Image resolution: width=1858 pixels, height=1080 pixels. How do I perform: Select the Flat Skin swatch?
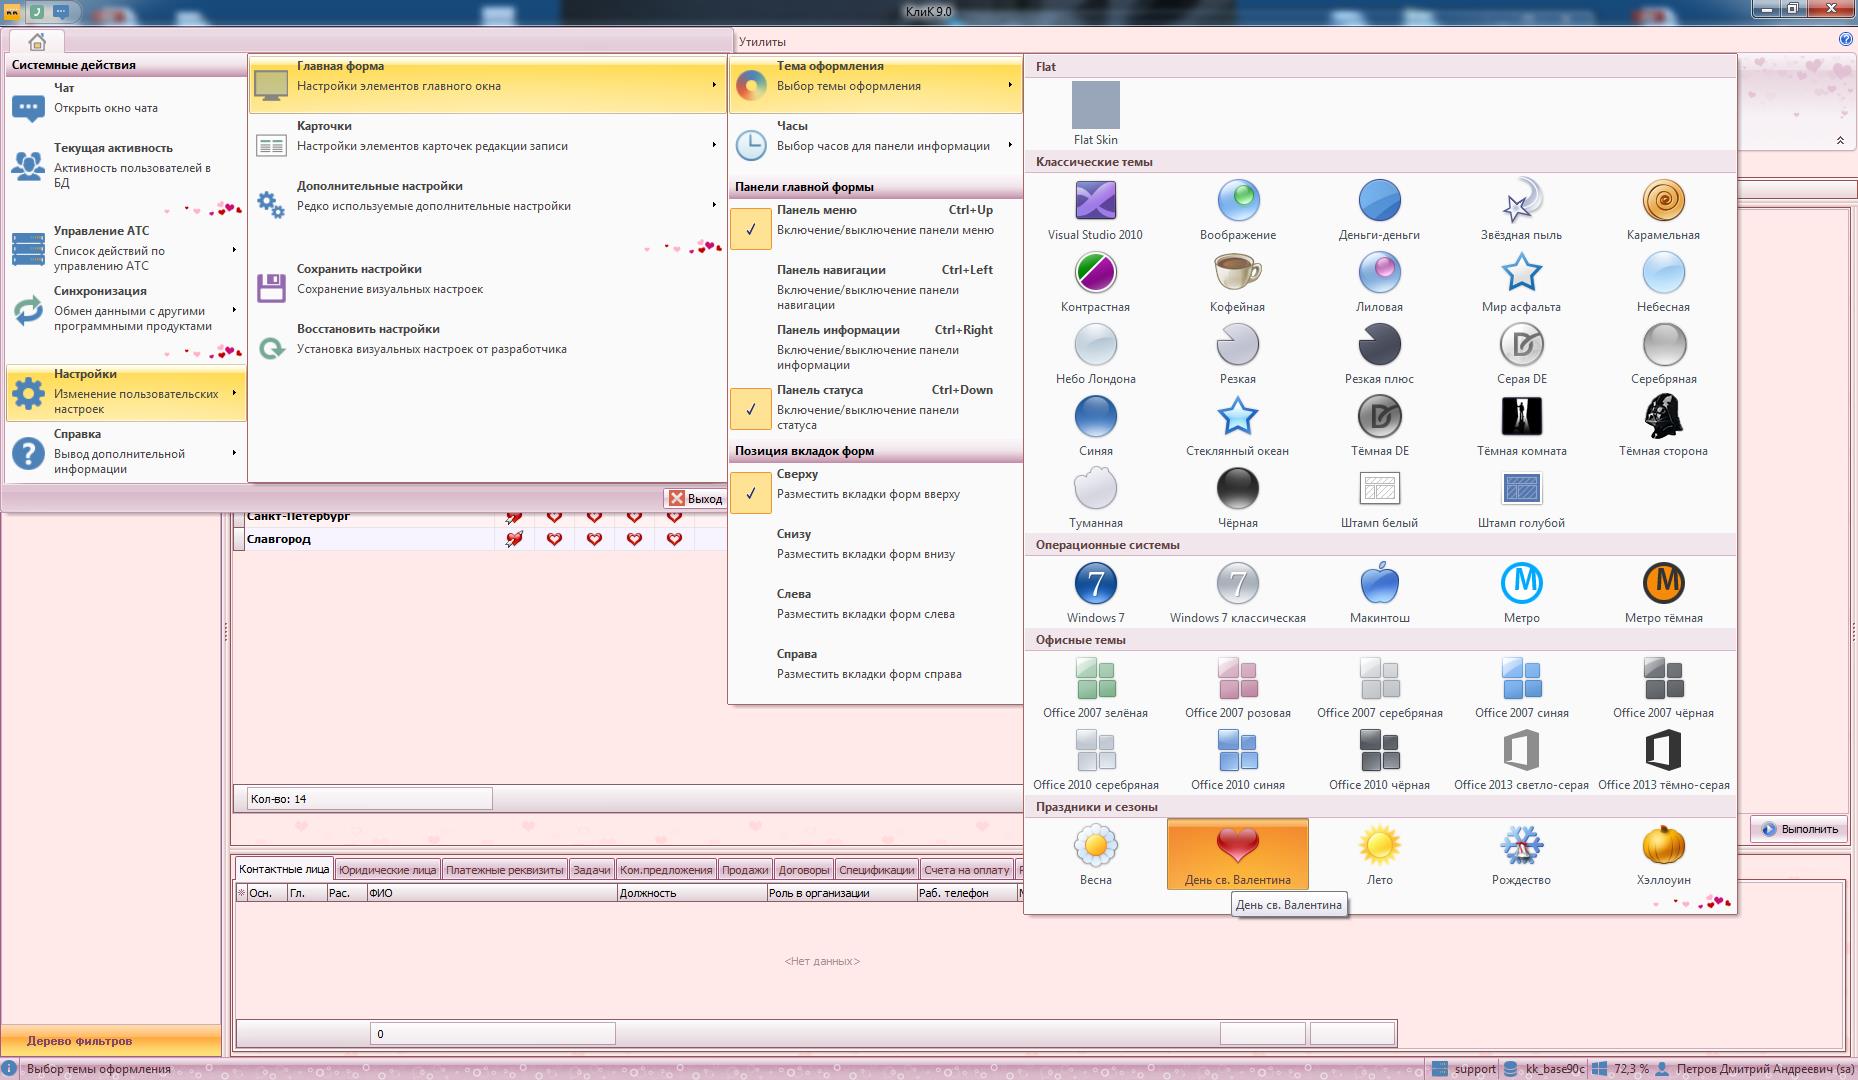[x=1095, y=106]
